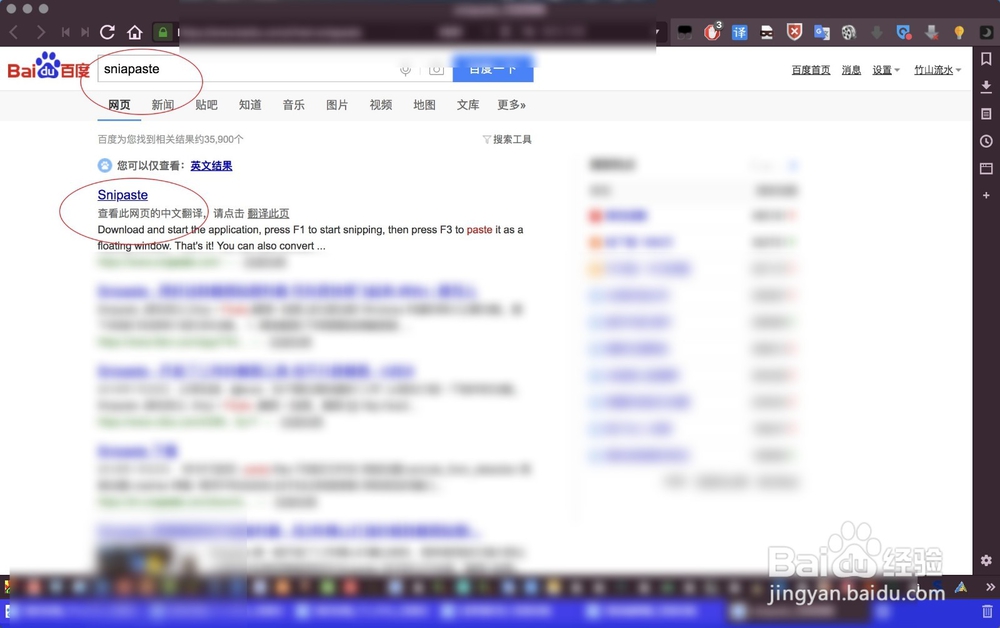
Task: Switch to the 图片 results tab
Action: [337, 104]
